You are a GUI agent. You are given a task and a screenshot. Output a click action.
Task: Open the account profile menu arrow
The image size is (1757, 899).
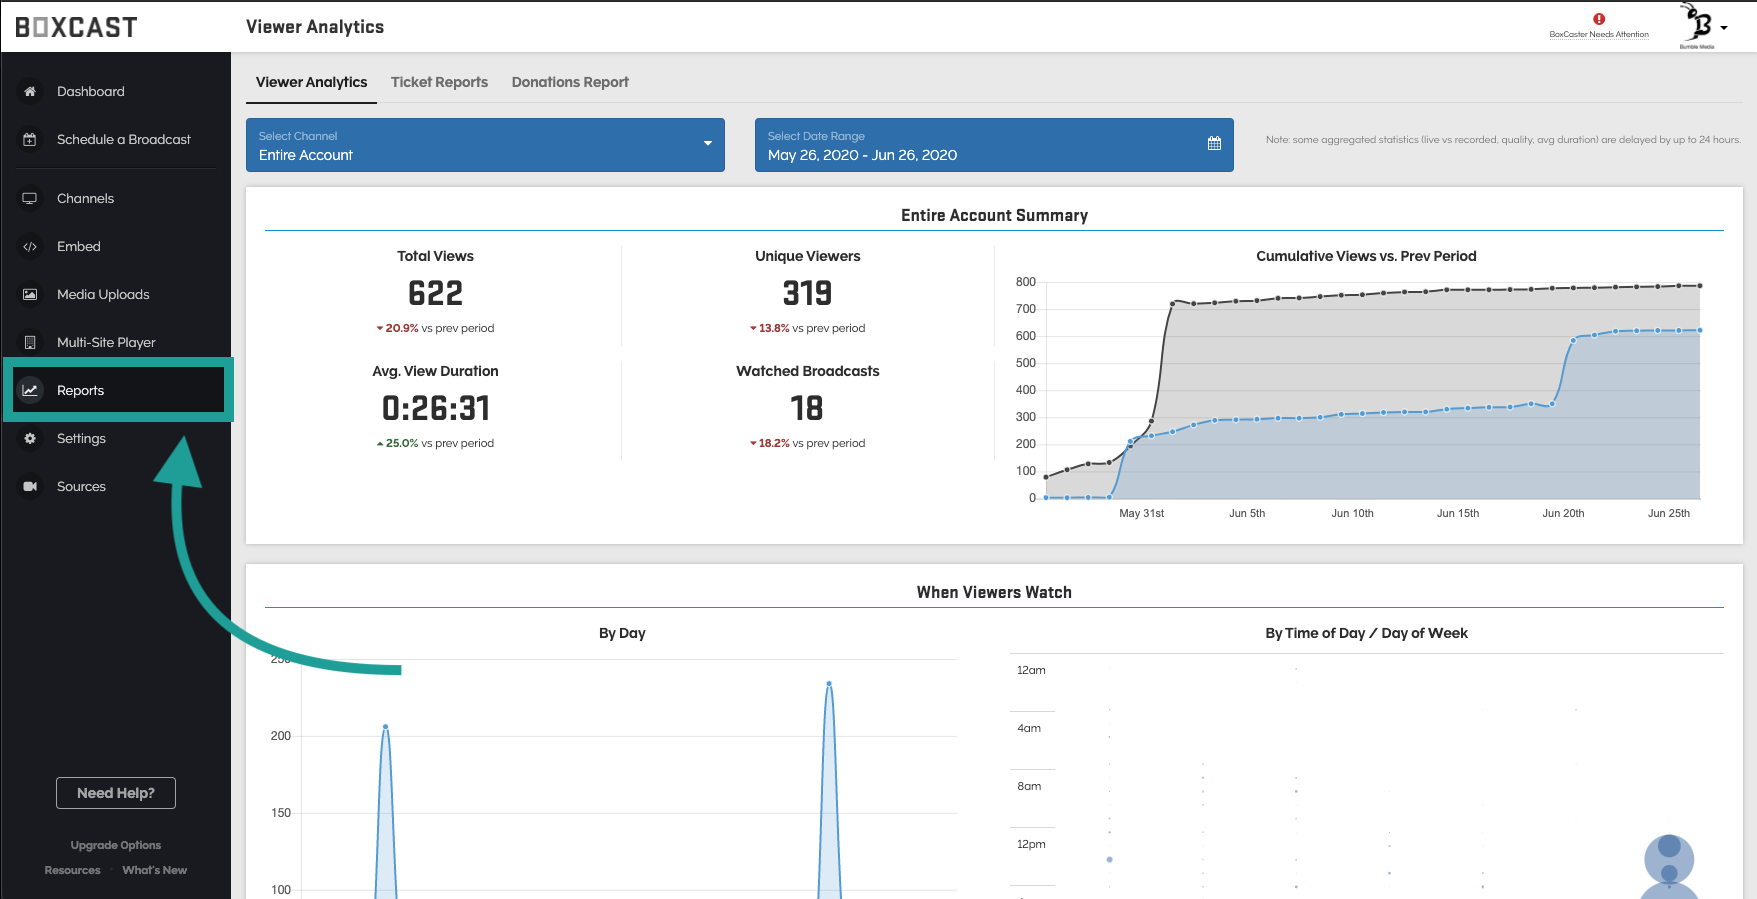(1724, 28)
